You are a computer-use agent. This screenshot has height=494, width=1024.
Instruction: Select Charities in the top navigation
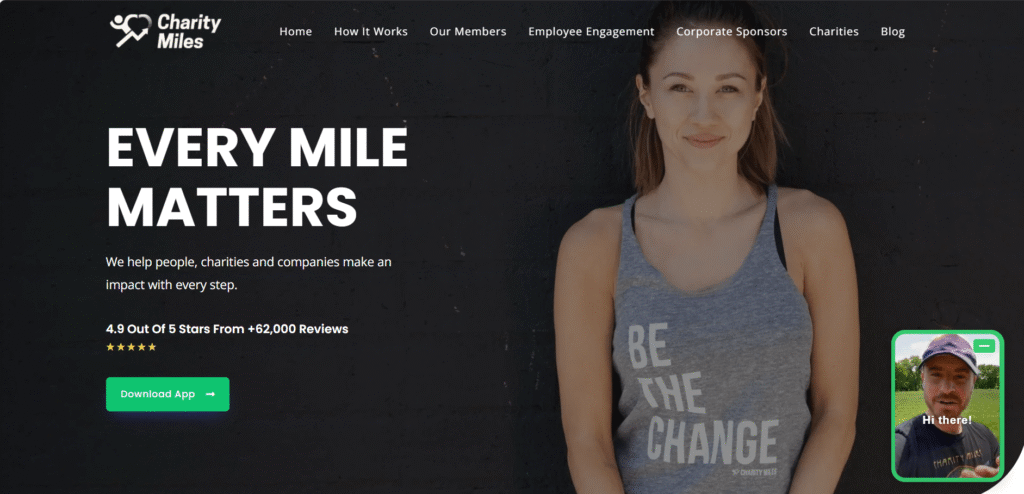pyautogui.click(x=833, y=31)
